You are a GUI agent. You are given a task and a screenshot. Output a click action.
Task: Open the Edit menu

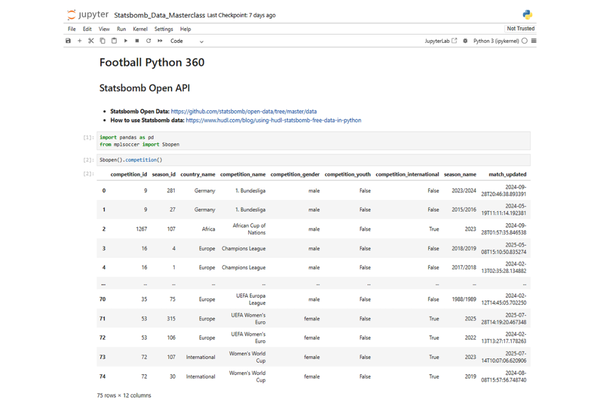point(87,29)
